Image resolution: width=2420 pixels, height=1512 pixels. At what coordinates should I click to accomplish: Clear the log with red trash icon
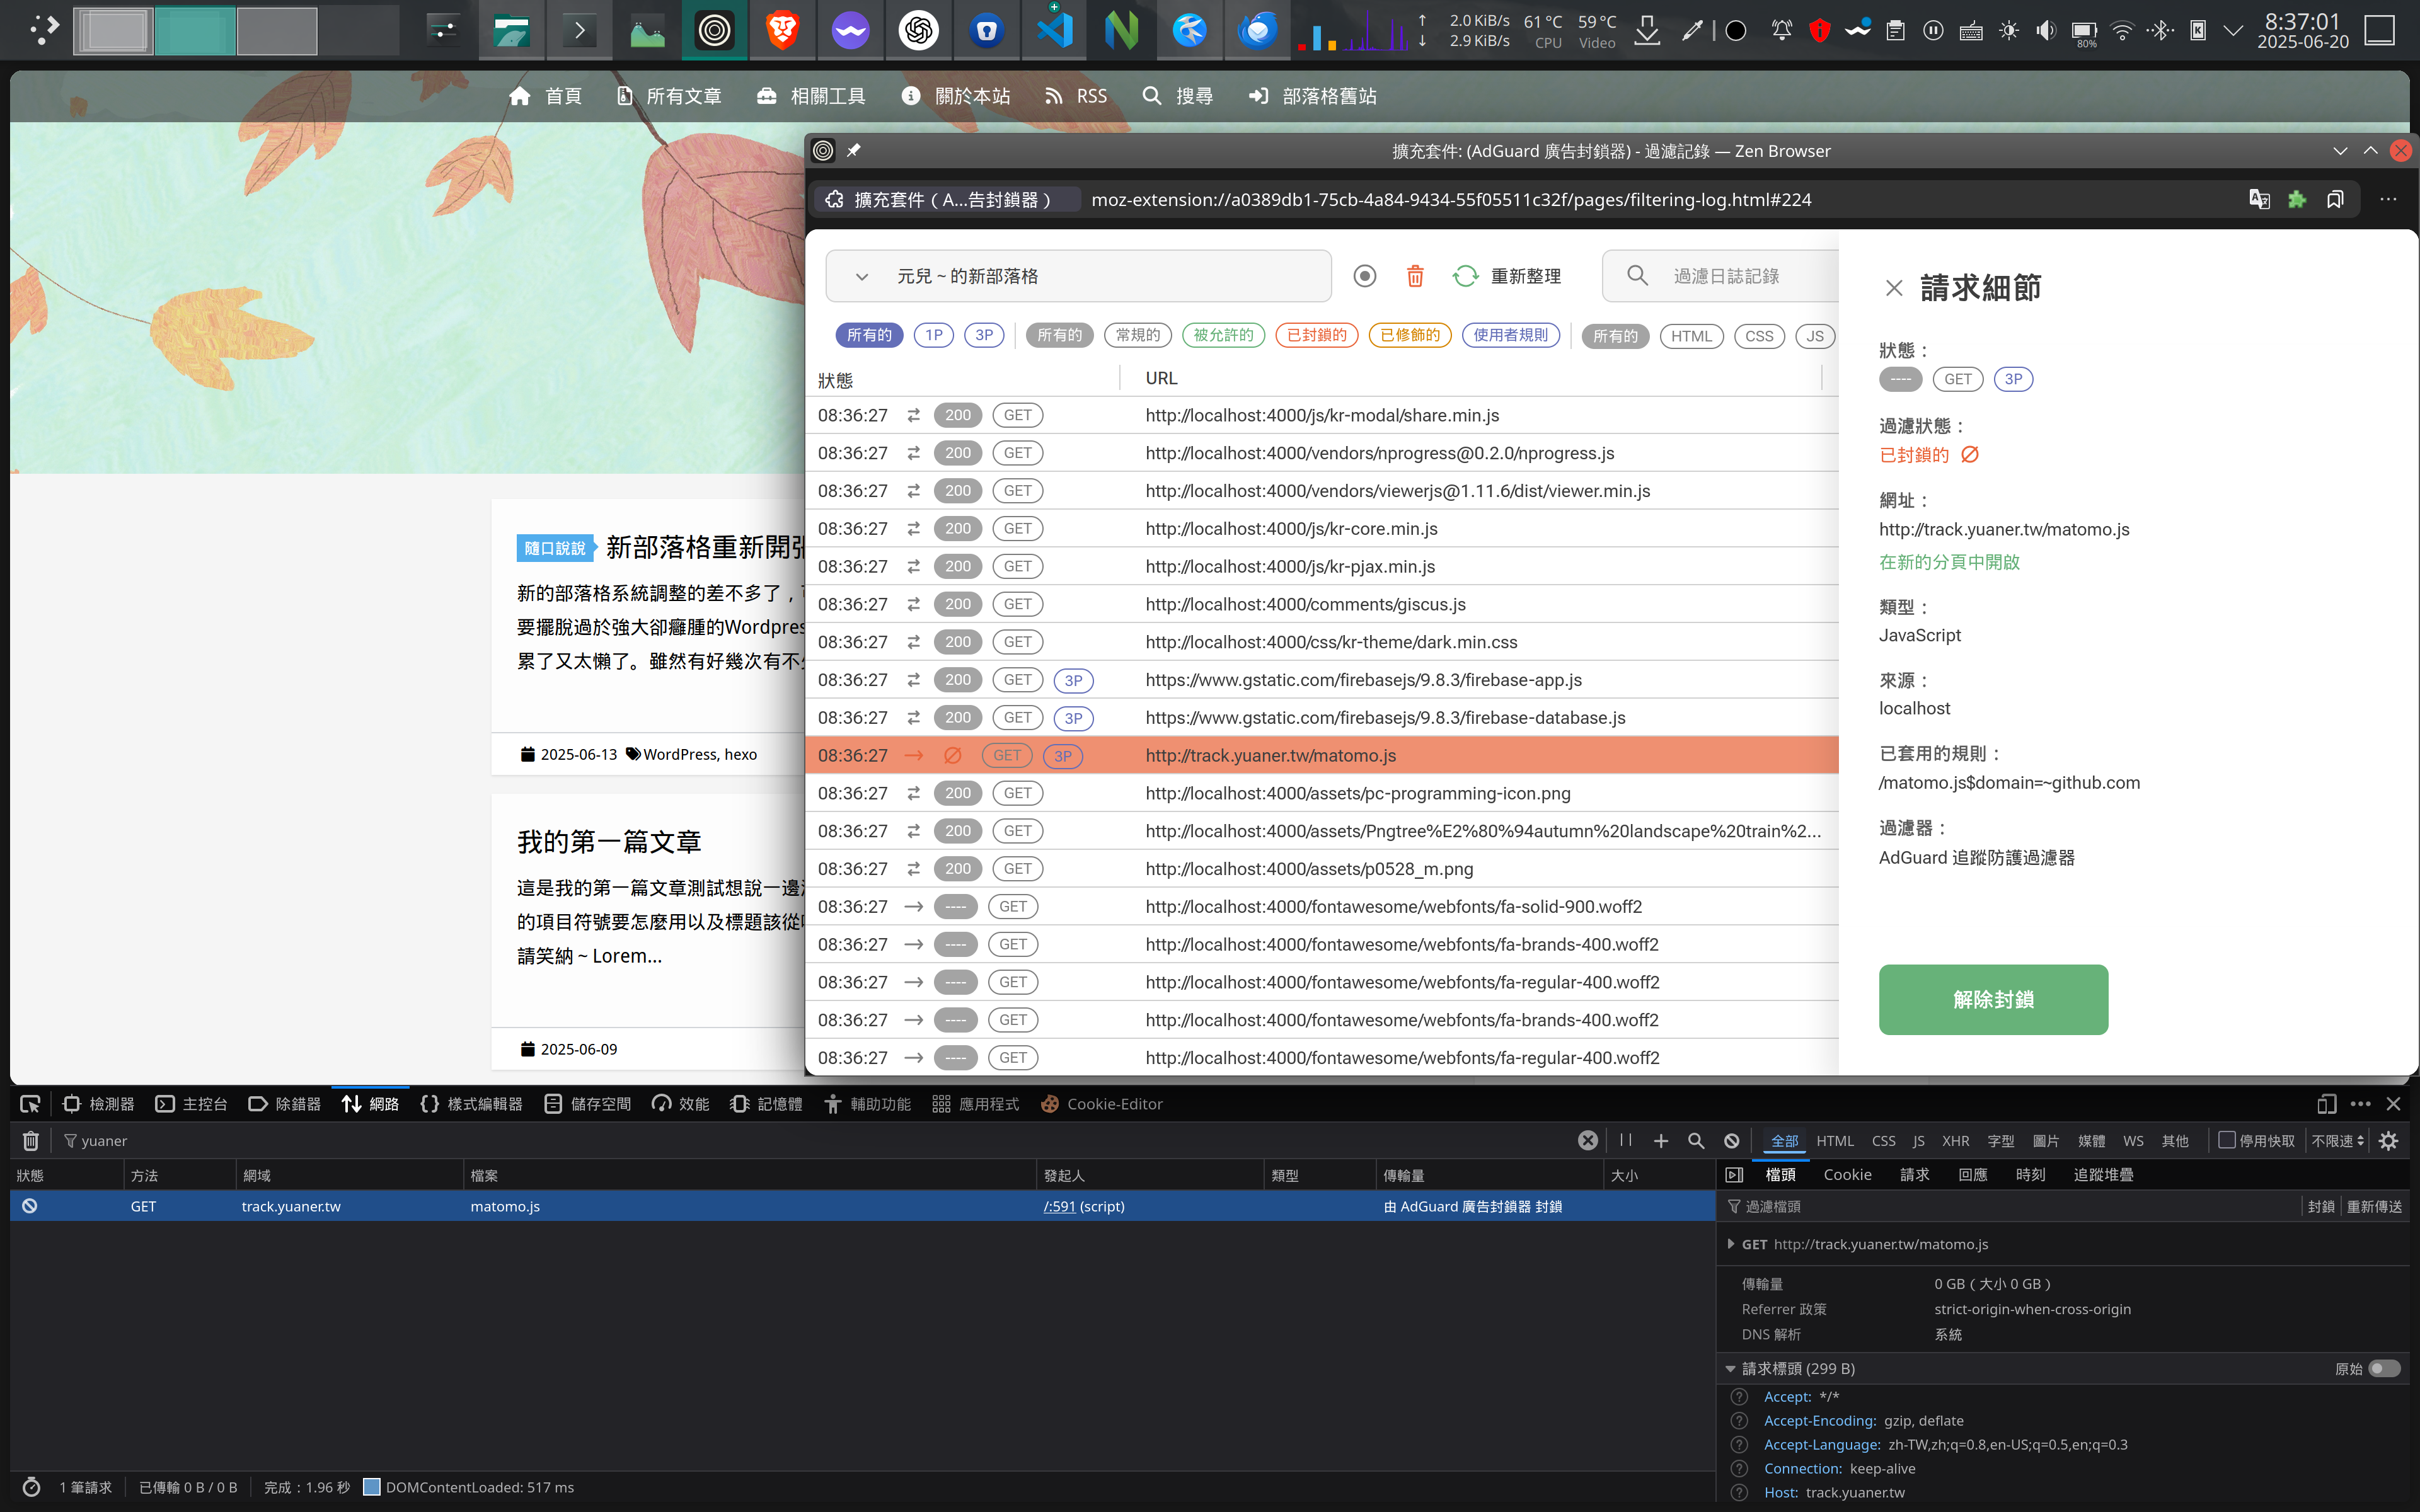tap(1415, 276)
